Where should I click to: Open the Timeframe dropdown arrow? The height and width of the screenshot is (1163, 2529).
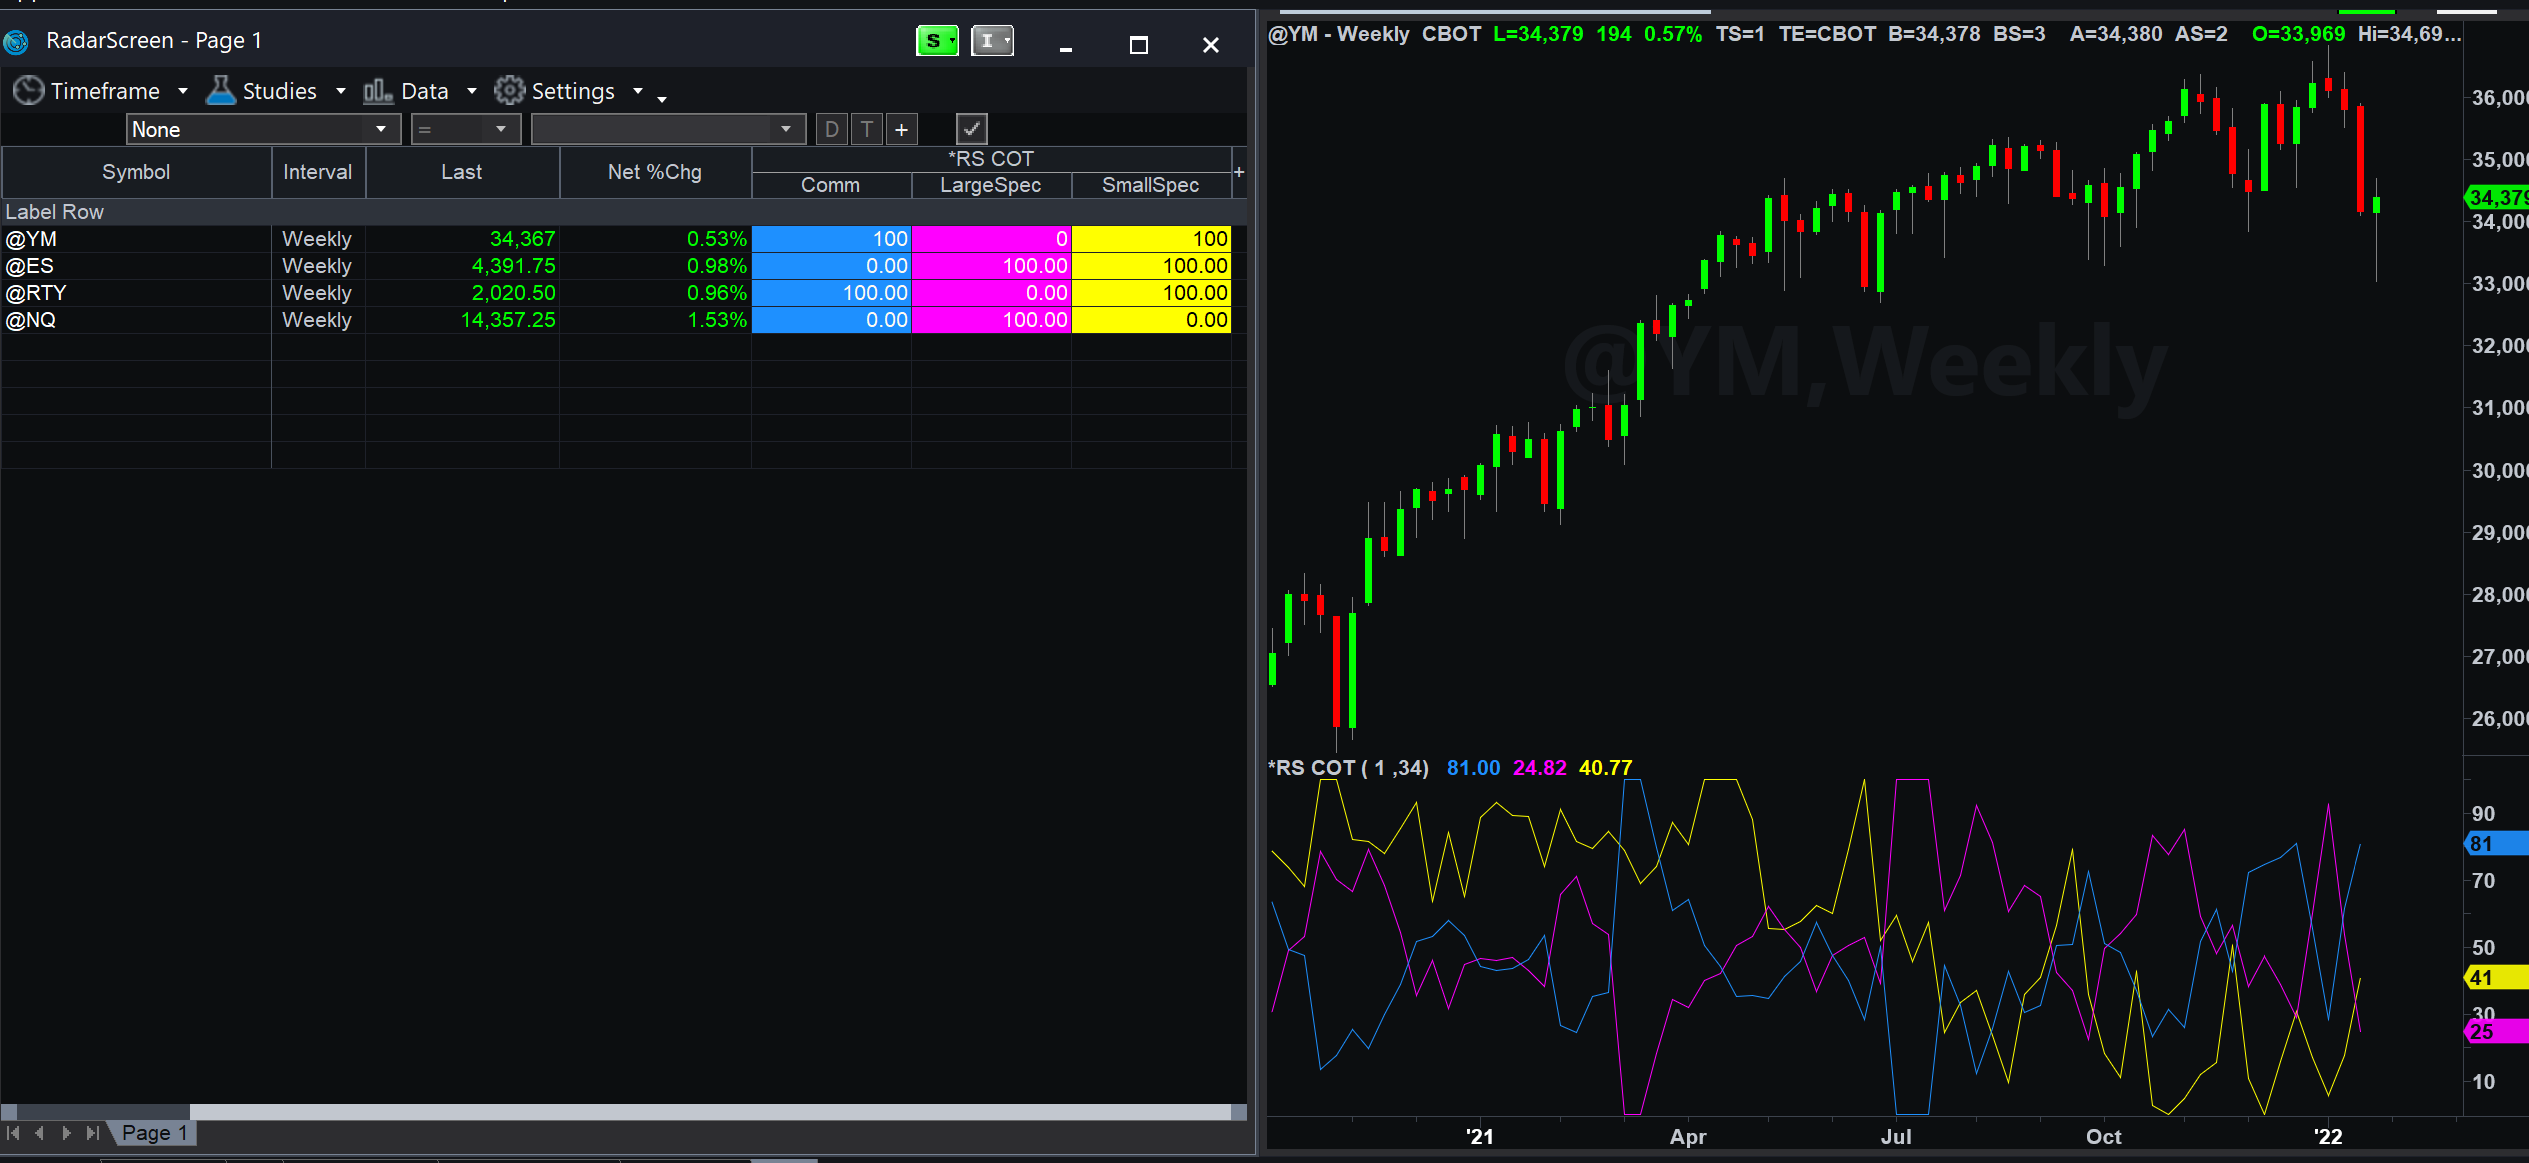[x=183, y=91]
